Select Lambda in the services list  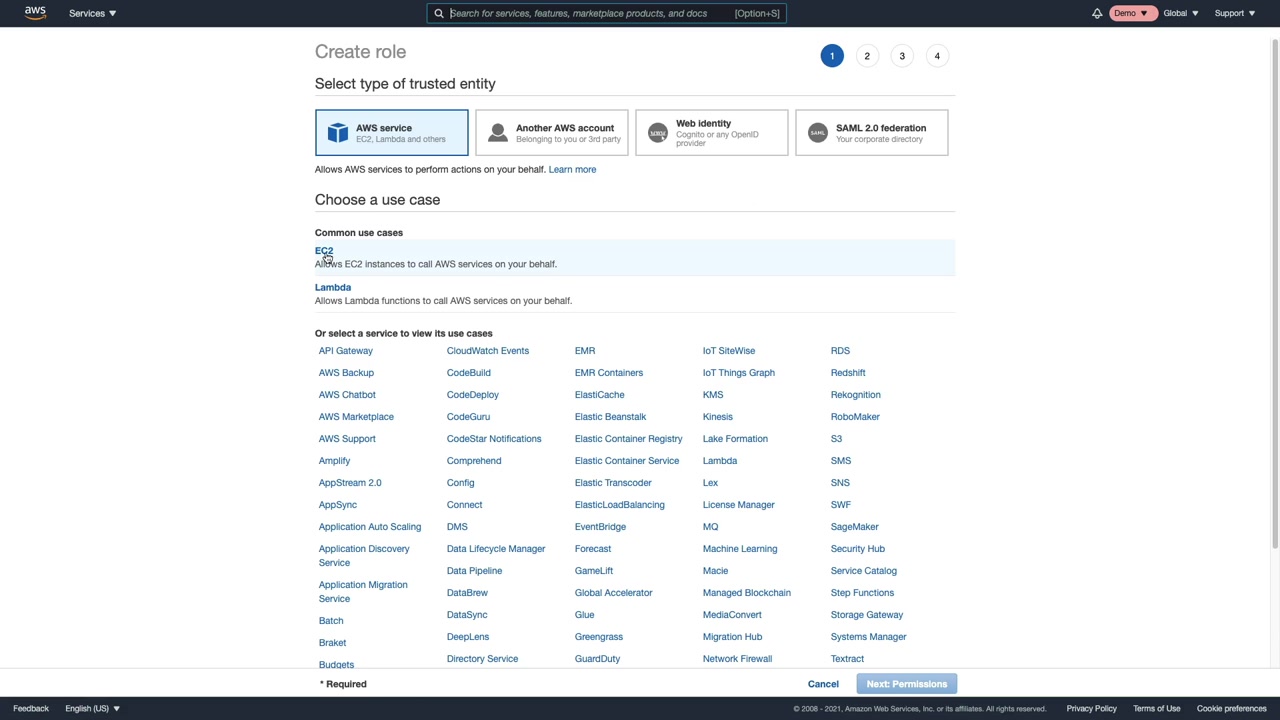pos(720,461)
